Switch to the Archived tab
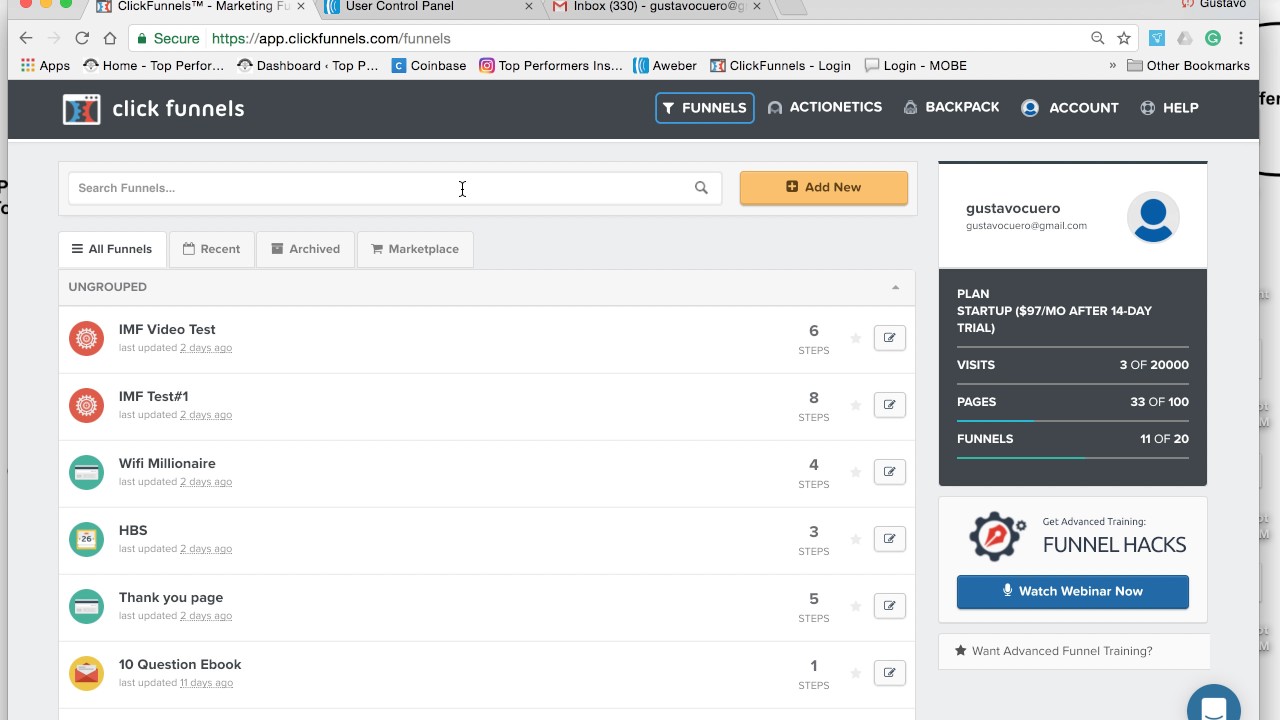 [305, 249]
